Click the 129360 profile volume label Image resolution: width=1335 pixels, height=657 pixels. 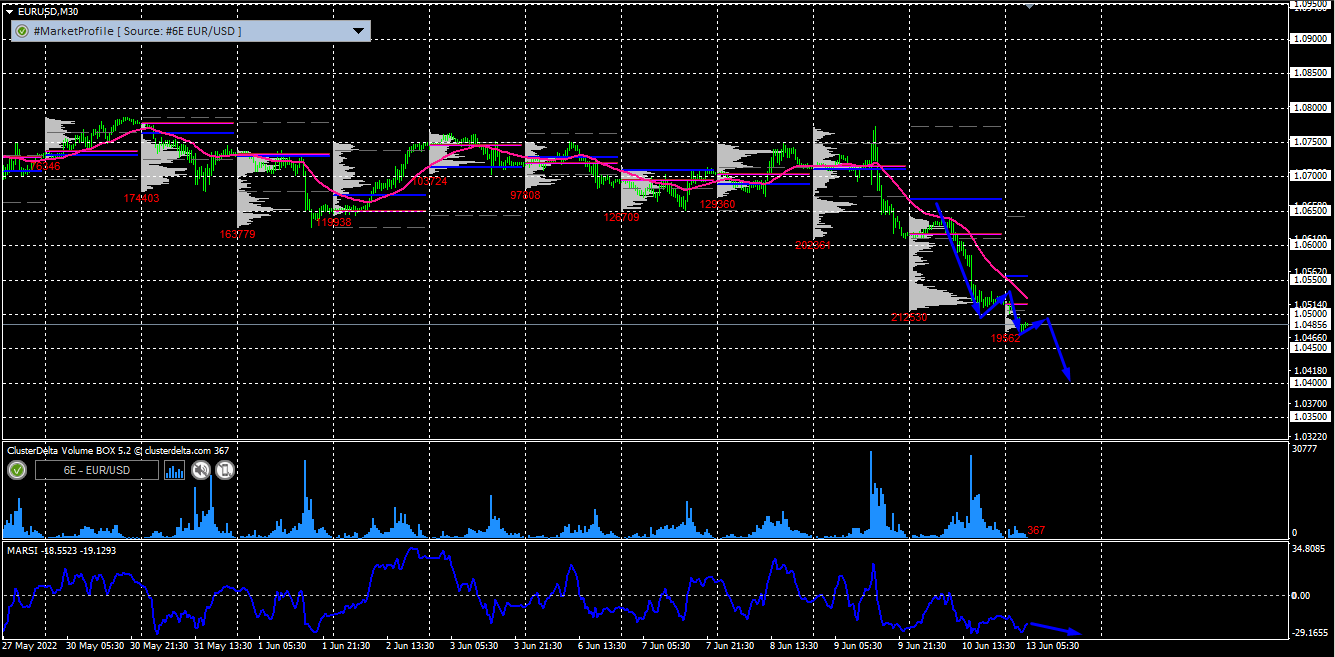[718, 204]
